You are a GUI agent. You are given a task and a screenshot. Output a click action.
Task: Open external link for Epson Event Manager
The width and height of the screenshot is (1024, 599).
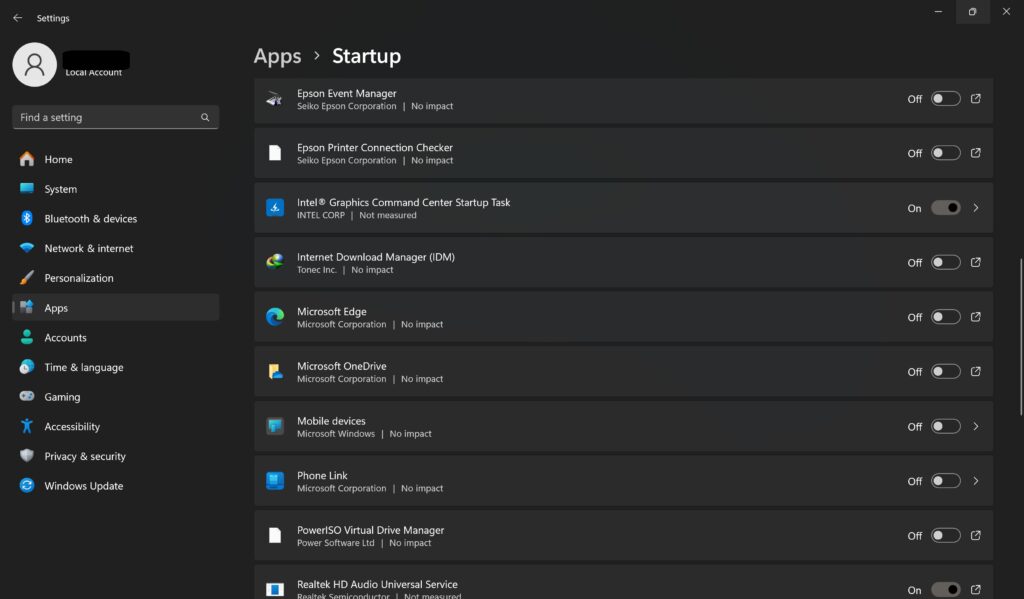(x=976, y=99)
